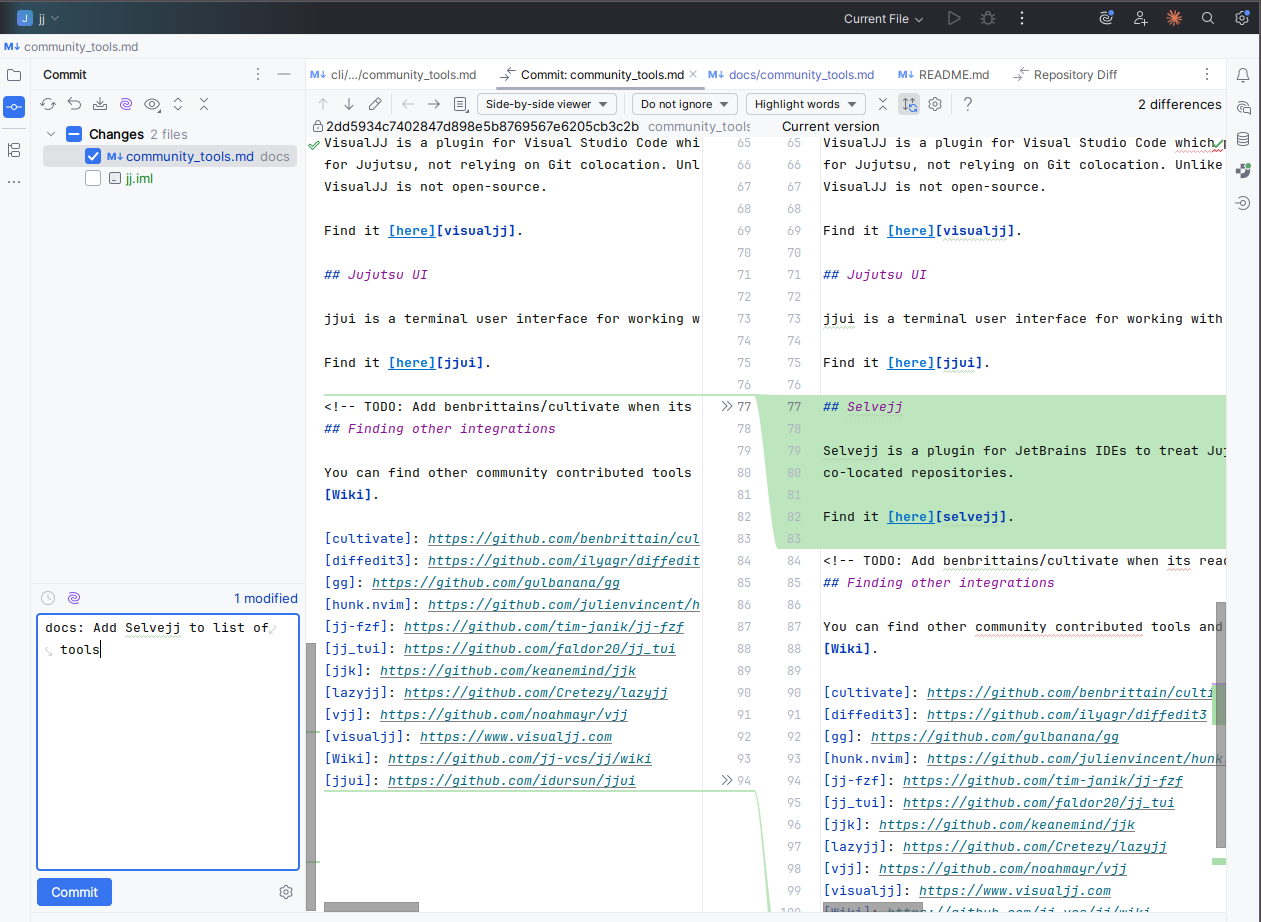Open the Current File run configuration dropdown
This screenshot has height=922, width=1261.
tap(883, 18)
